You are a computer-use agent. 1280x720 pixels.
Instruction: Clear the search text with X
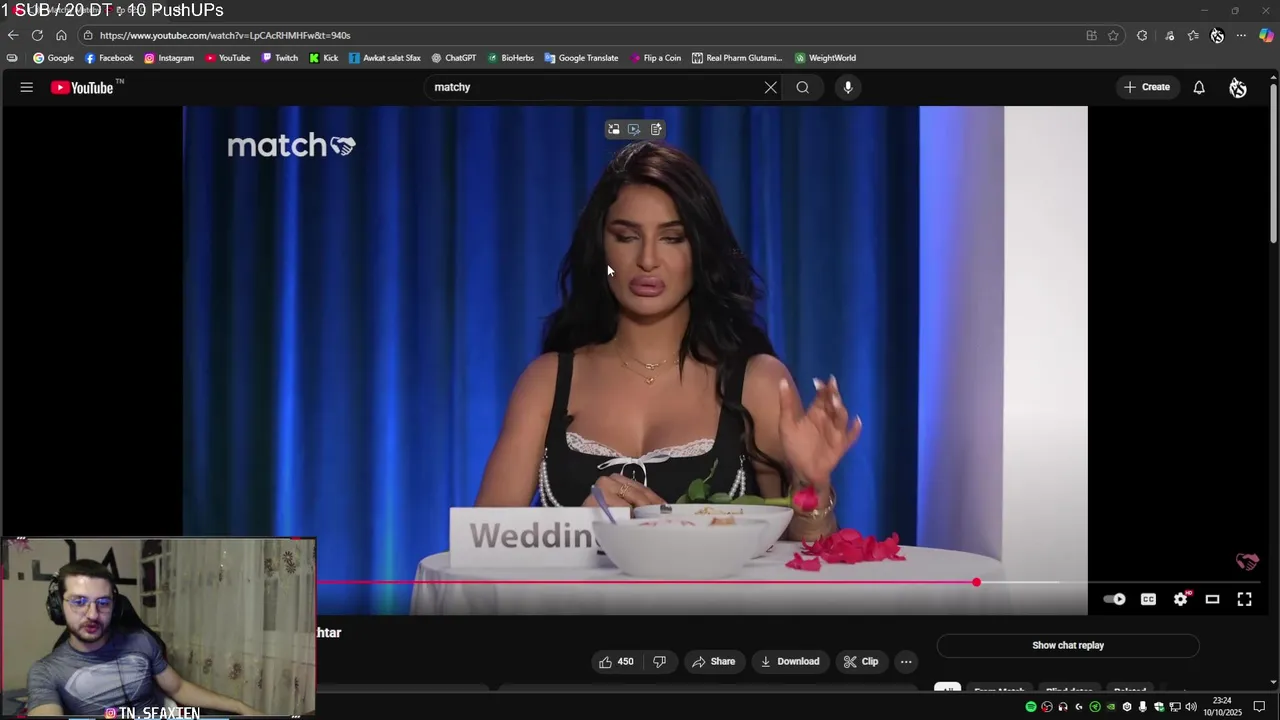pyautogui.click(x=771, y=87)
